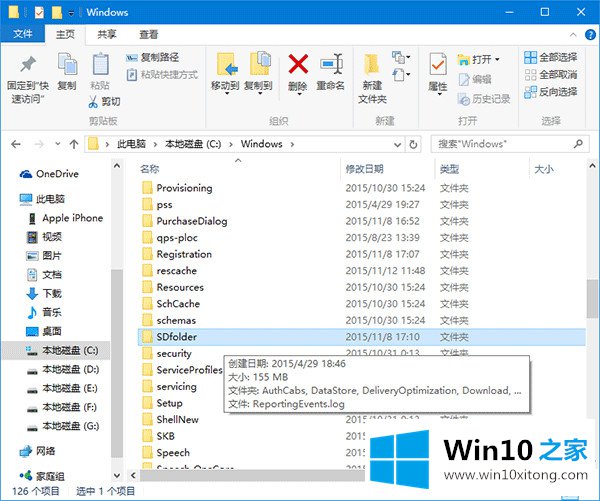Viewport: 600px width, 501px height.
Task: Go back with the left arrow
Action: [x=16, y=144]
